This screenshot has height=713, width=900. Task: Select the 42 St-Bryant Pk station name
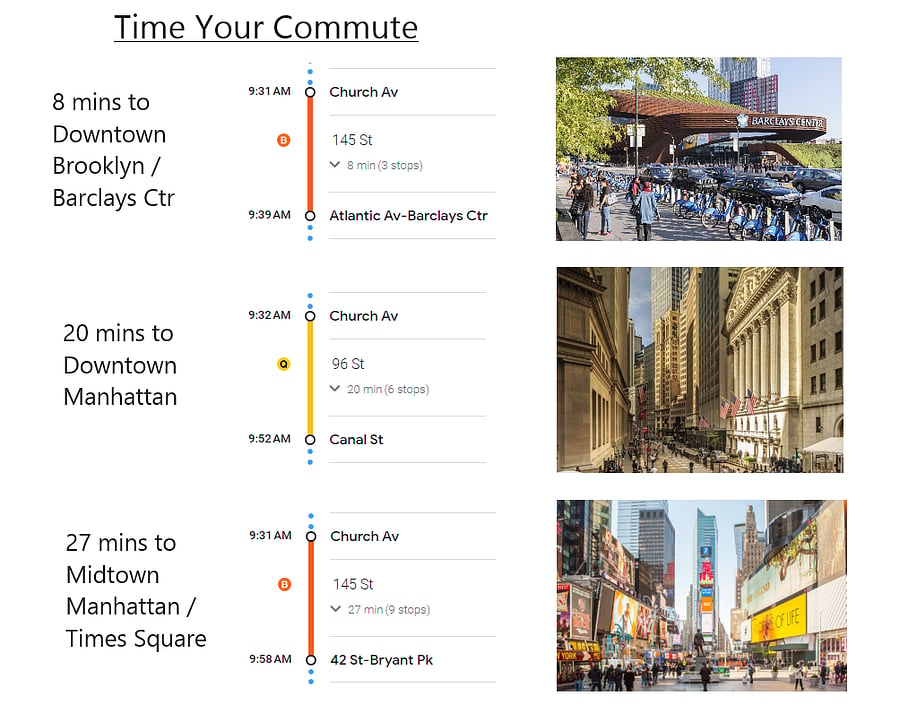pyautogui.click(x=382, y=660)
